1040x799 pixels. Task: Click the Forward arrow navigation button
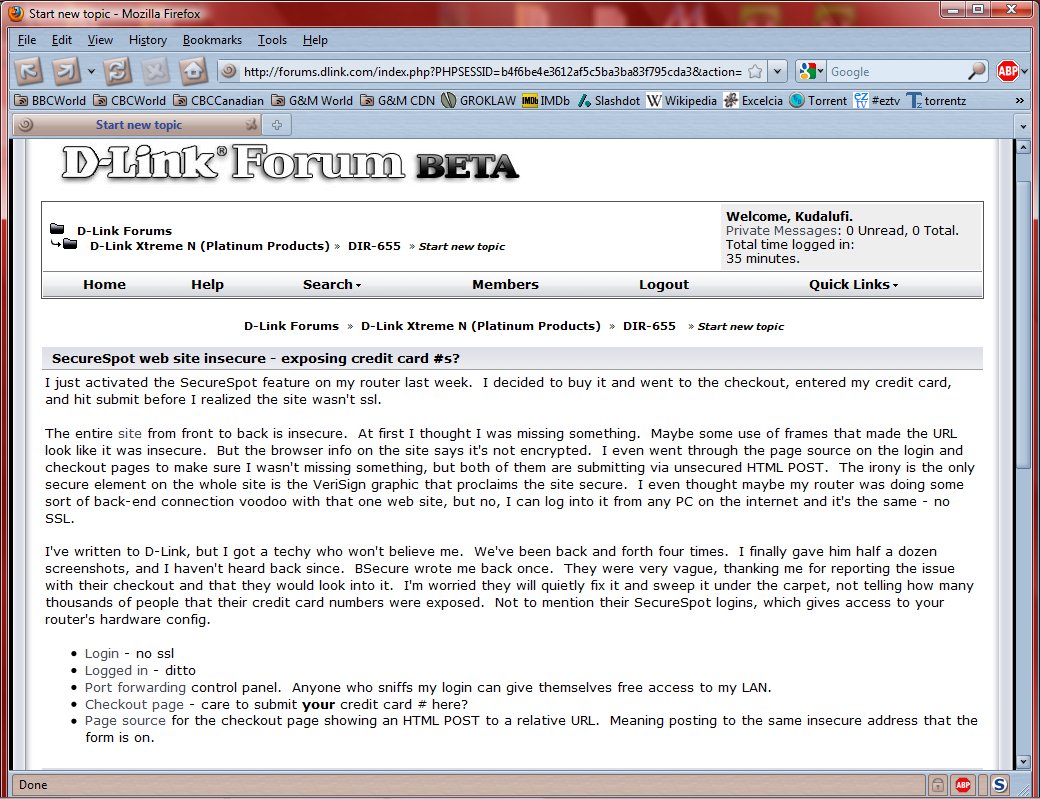point(66,71)
